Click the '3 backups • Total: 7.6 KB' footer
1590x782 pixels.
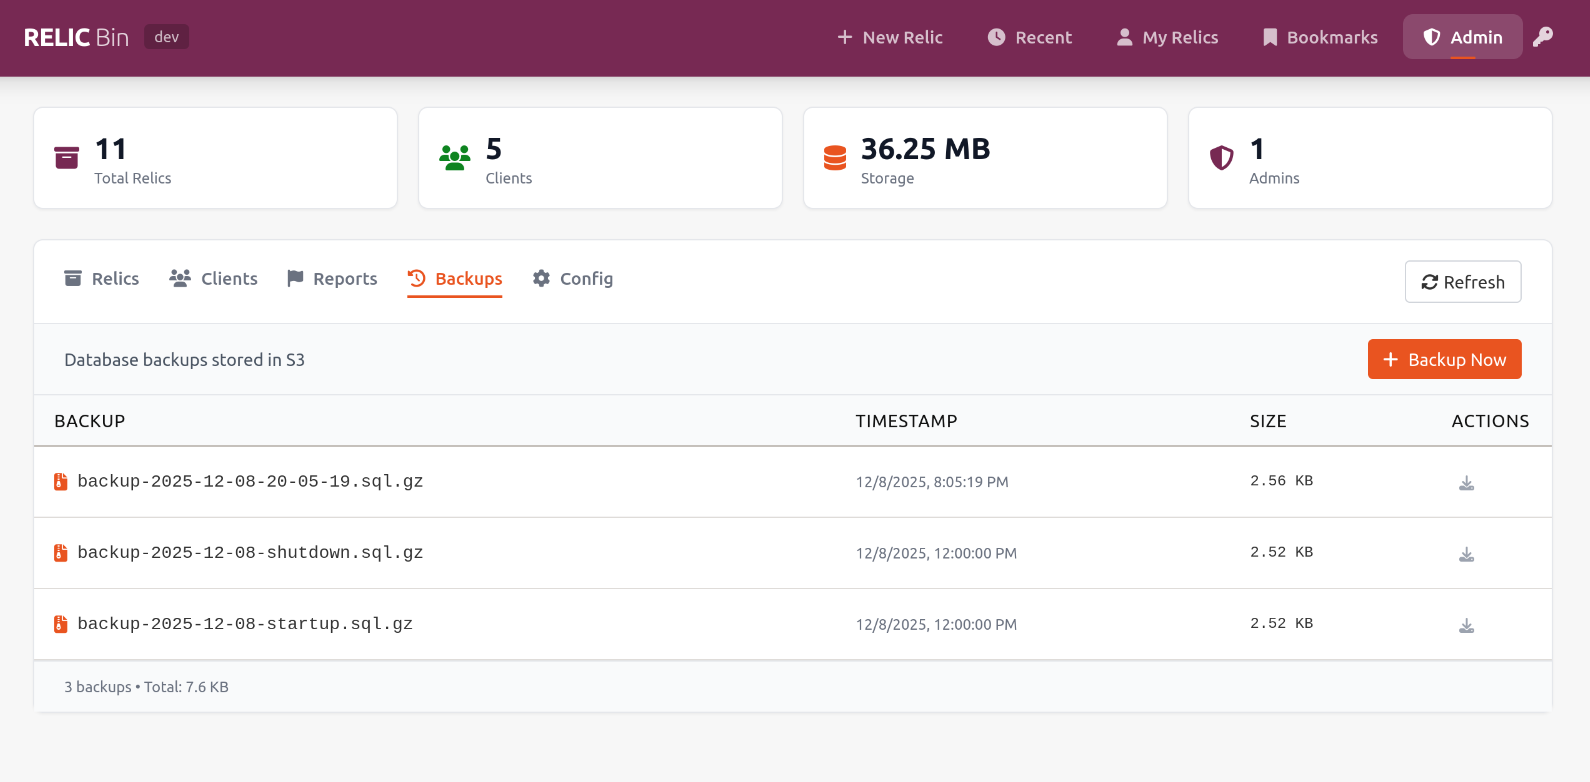point(147,687)
